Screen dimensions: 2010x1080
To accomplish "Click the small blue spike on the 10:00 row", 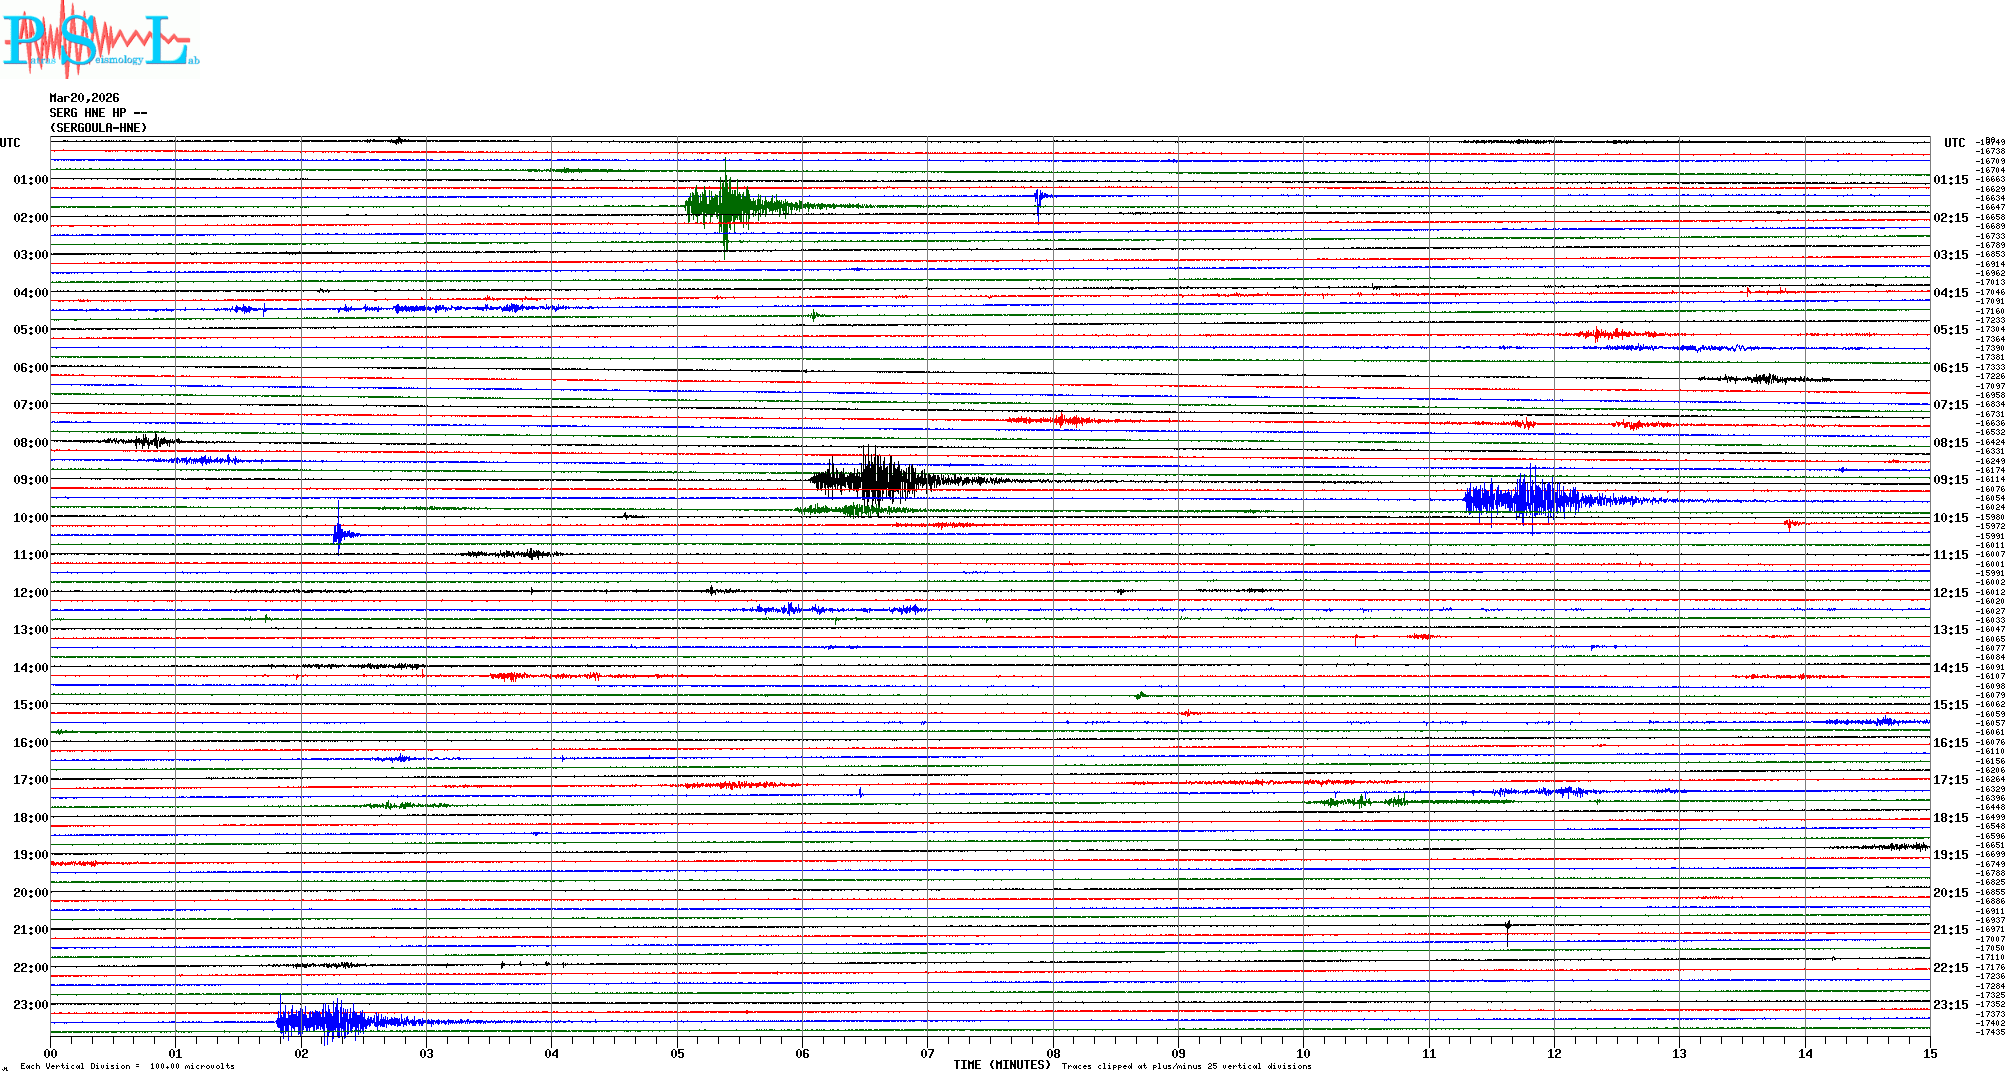I will (339, 534).
